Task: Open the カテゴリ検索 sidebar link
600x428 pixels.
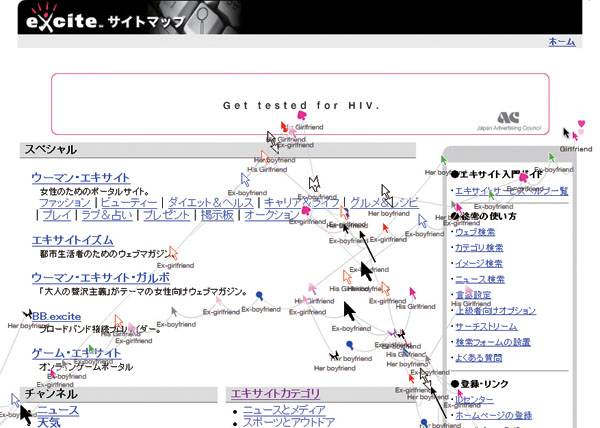Action: click(479, 248)
